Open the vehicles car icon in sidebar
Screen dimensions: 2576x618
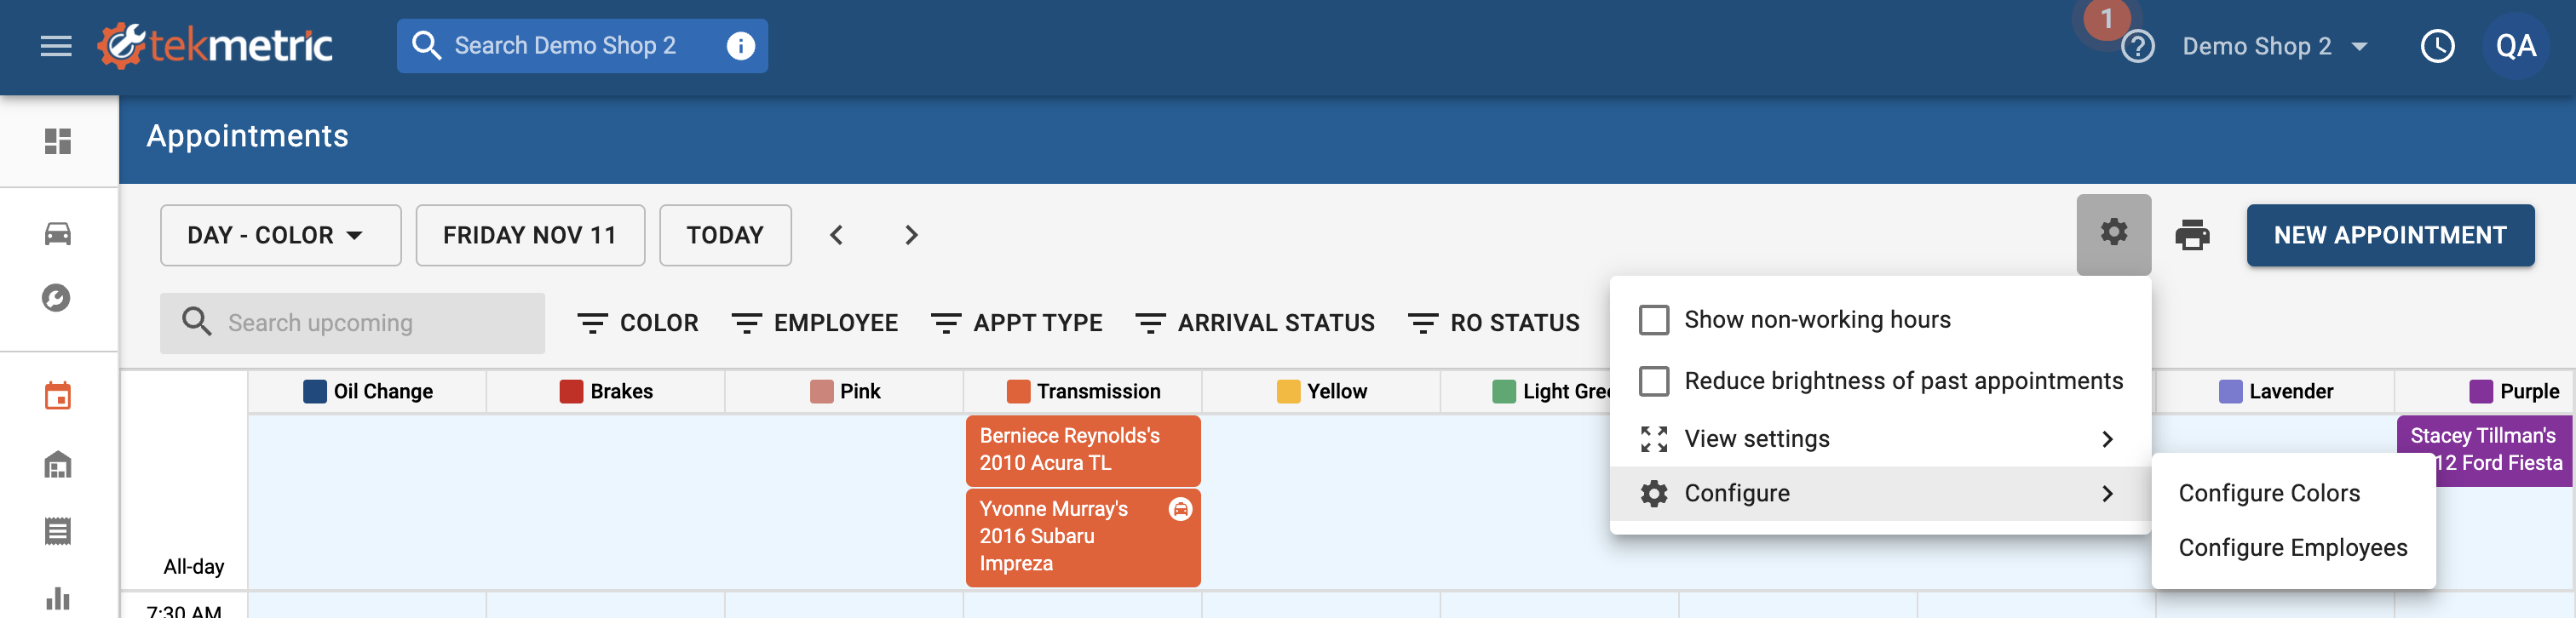(x=58, y=234)
